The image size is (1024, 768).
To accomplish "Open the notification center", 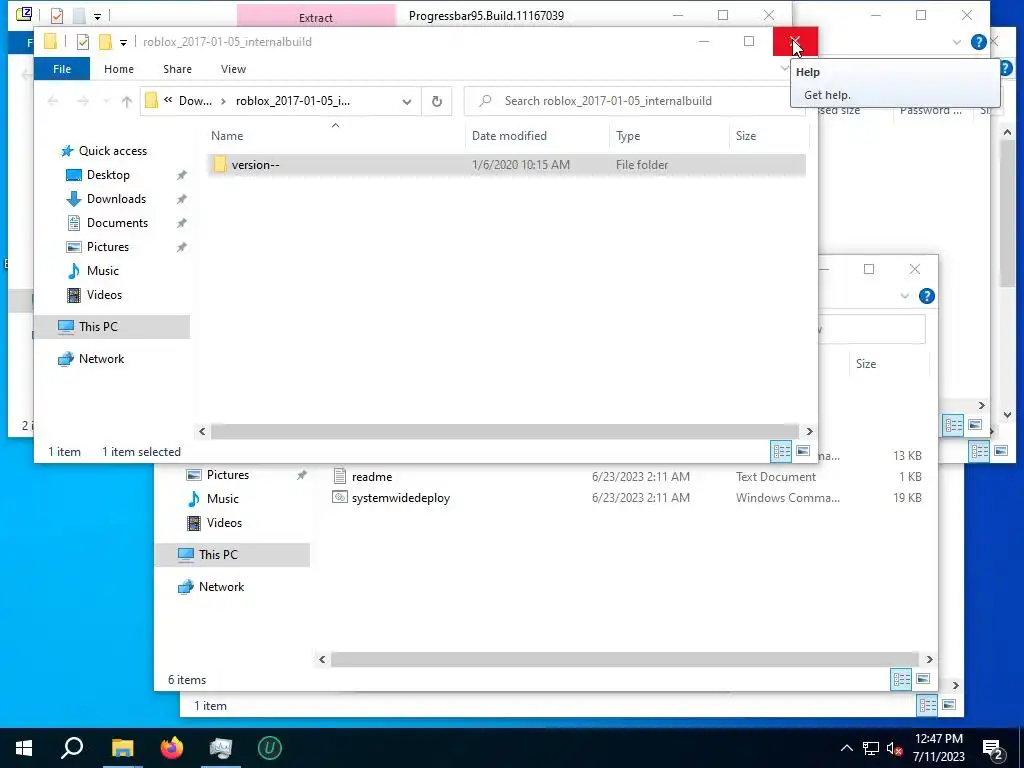I will (x=993, y=748).
